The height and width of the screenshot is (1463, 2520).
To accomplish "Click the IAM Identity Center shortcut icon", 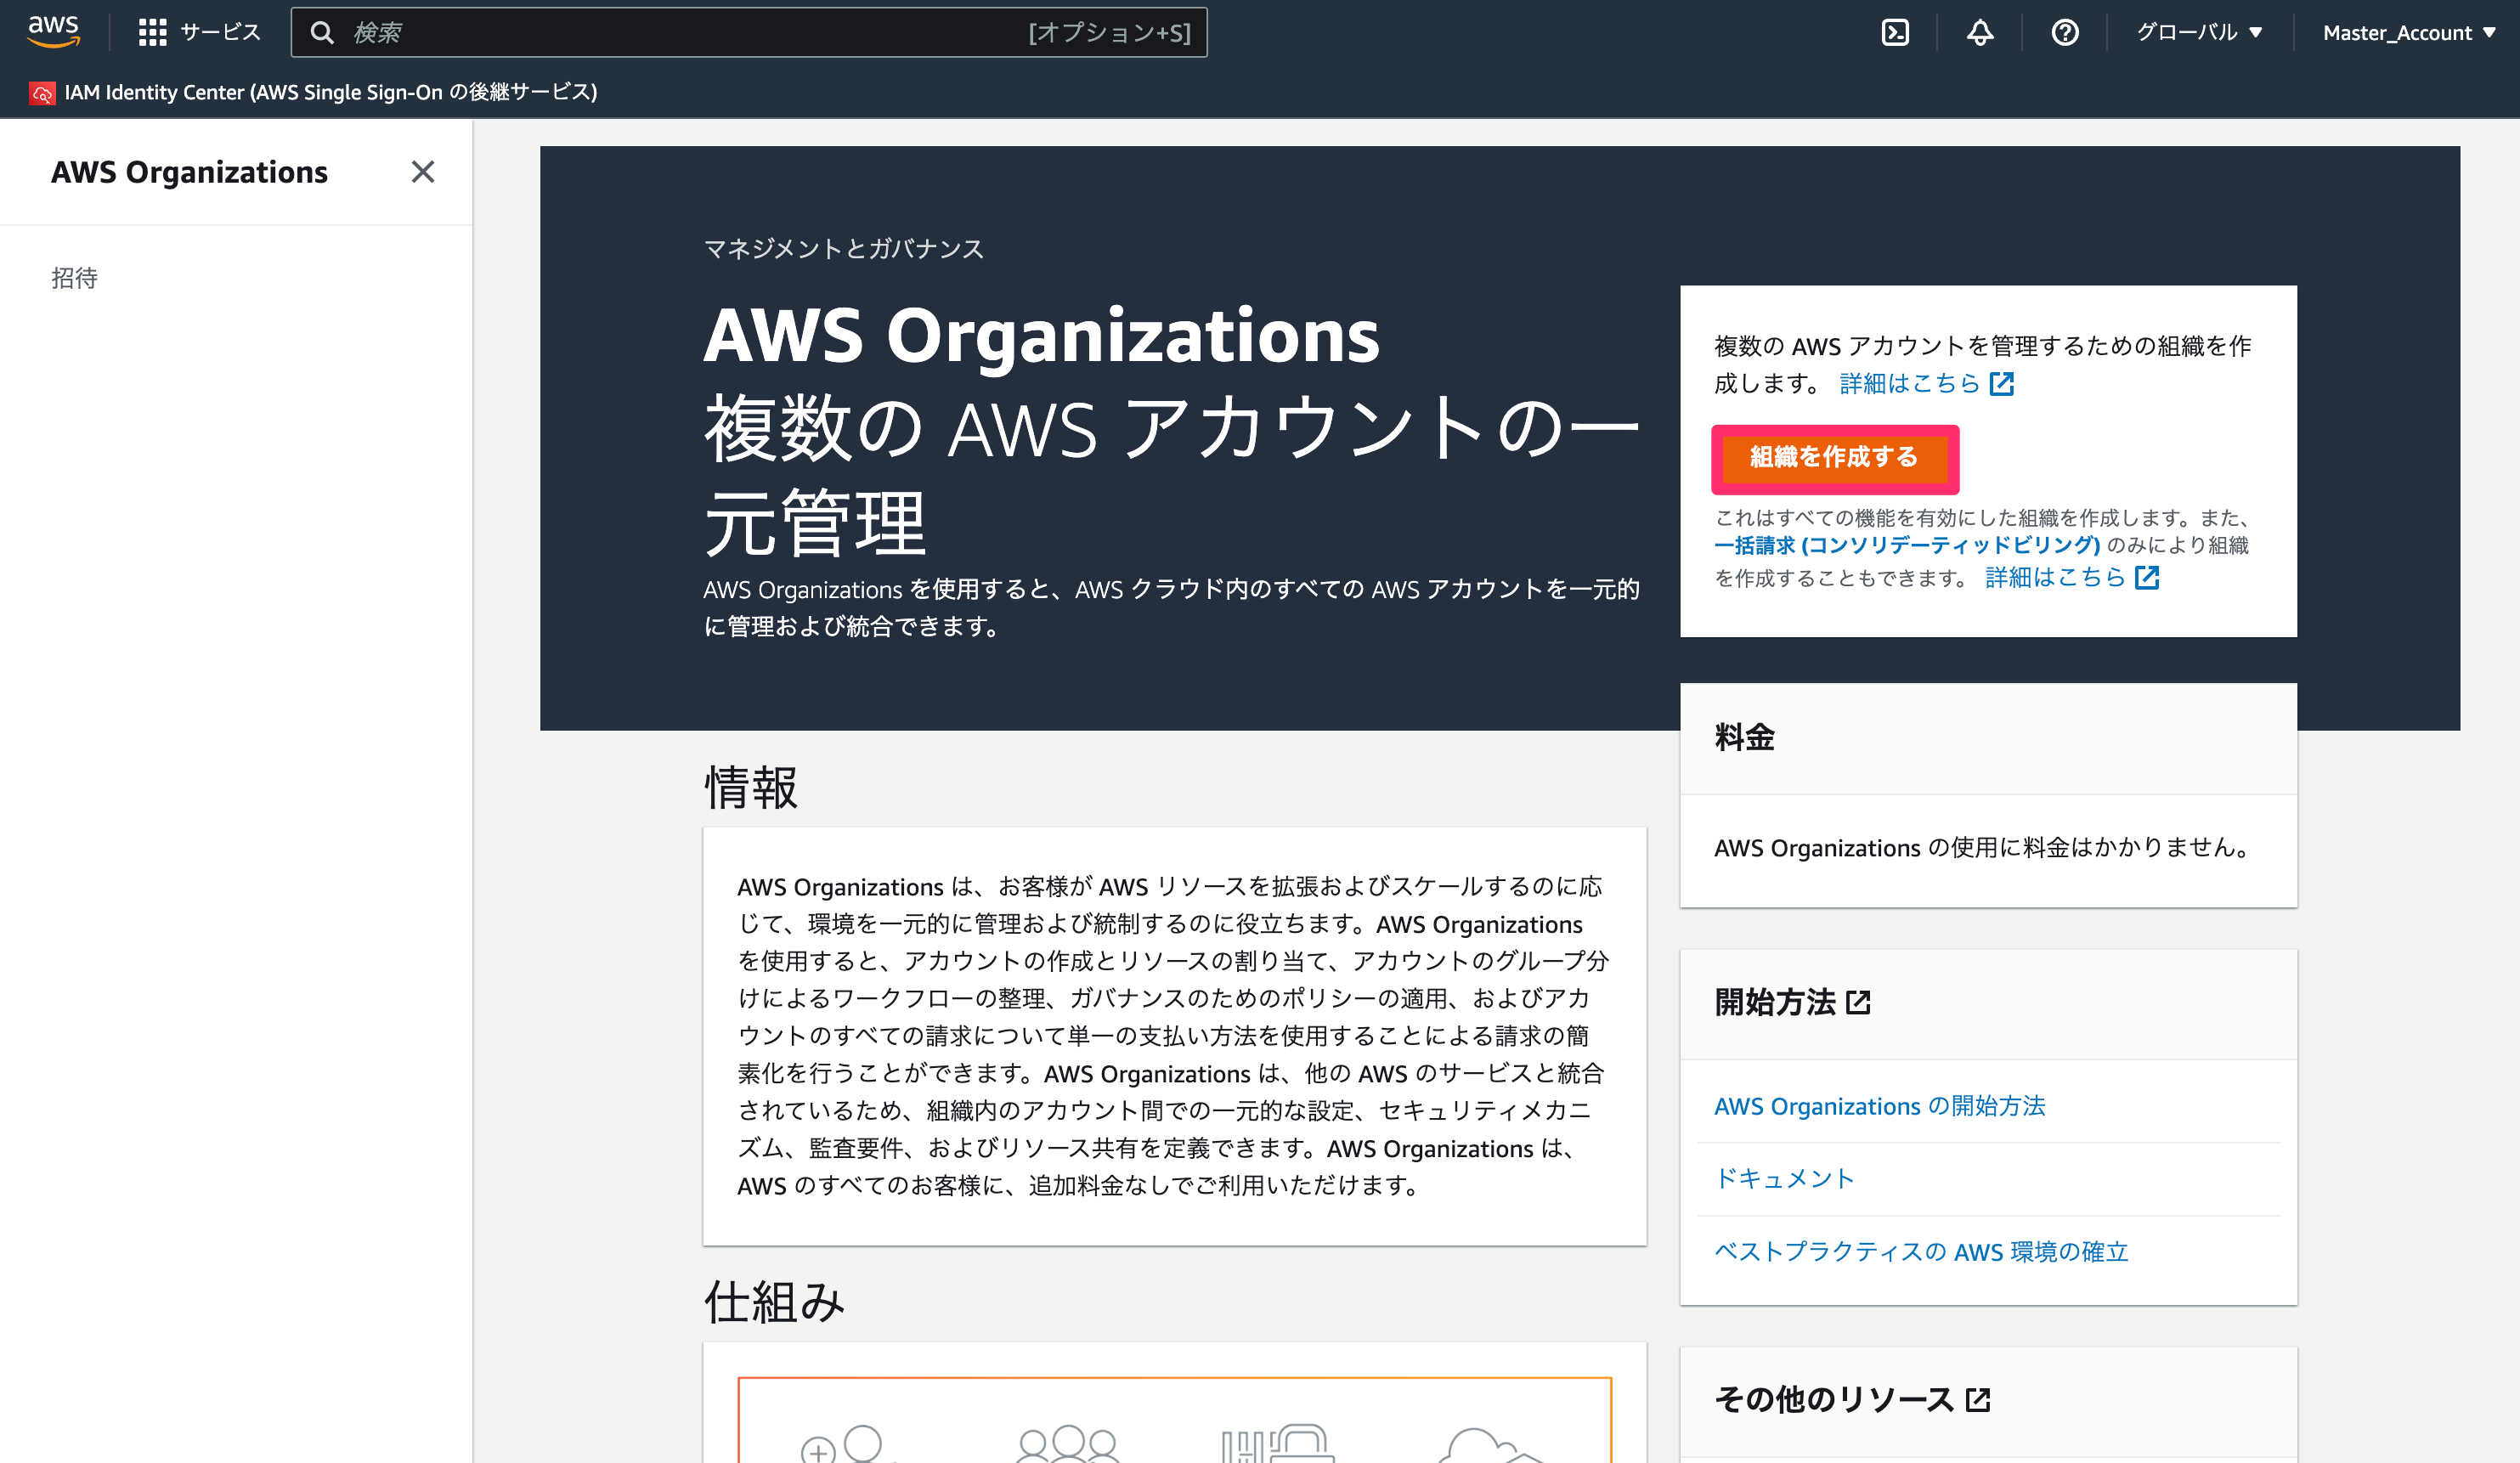I will click(42, 93).
